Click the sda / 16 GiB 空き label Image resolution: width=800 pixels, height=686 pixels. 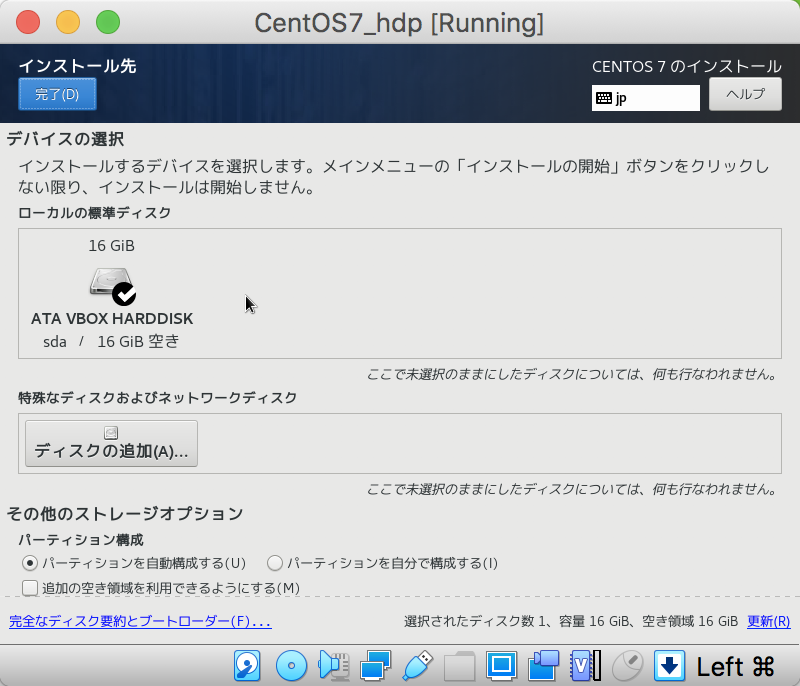point(111,341)
